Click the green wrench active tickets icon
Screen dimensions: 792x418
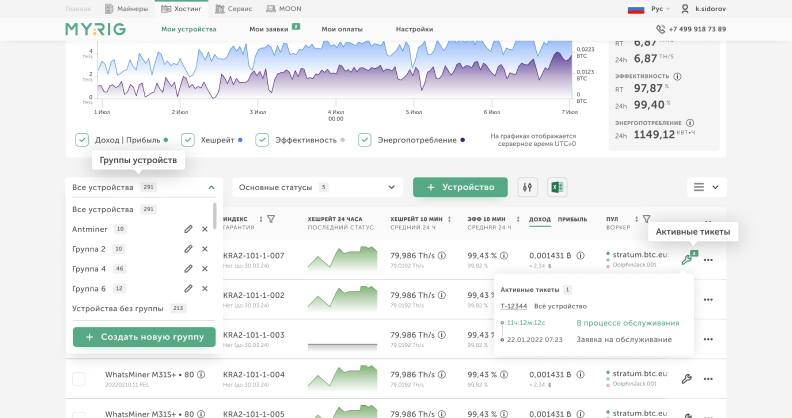click(687, 259)
